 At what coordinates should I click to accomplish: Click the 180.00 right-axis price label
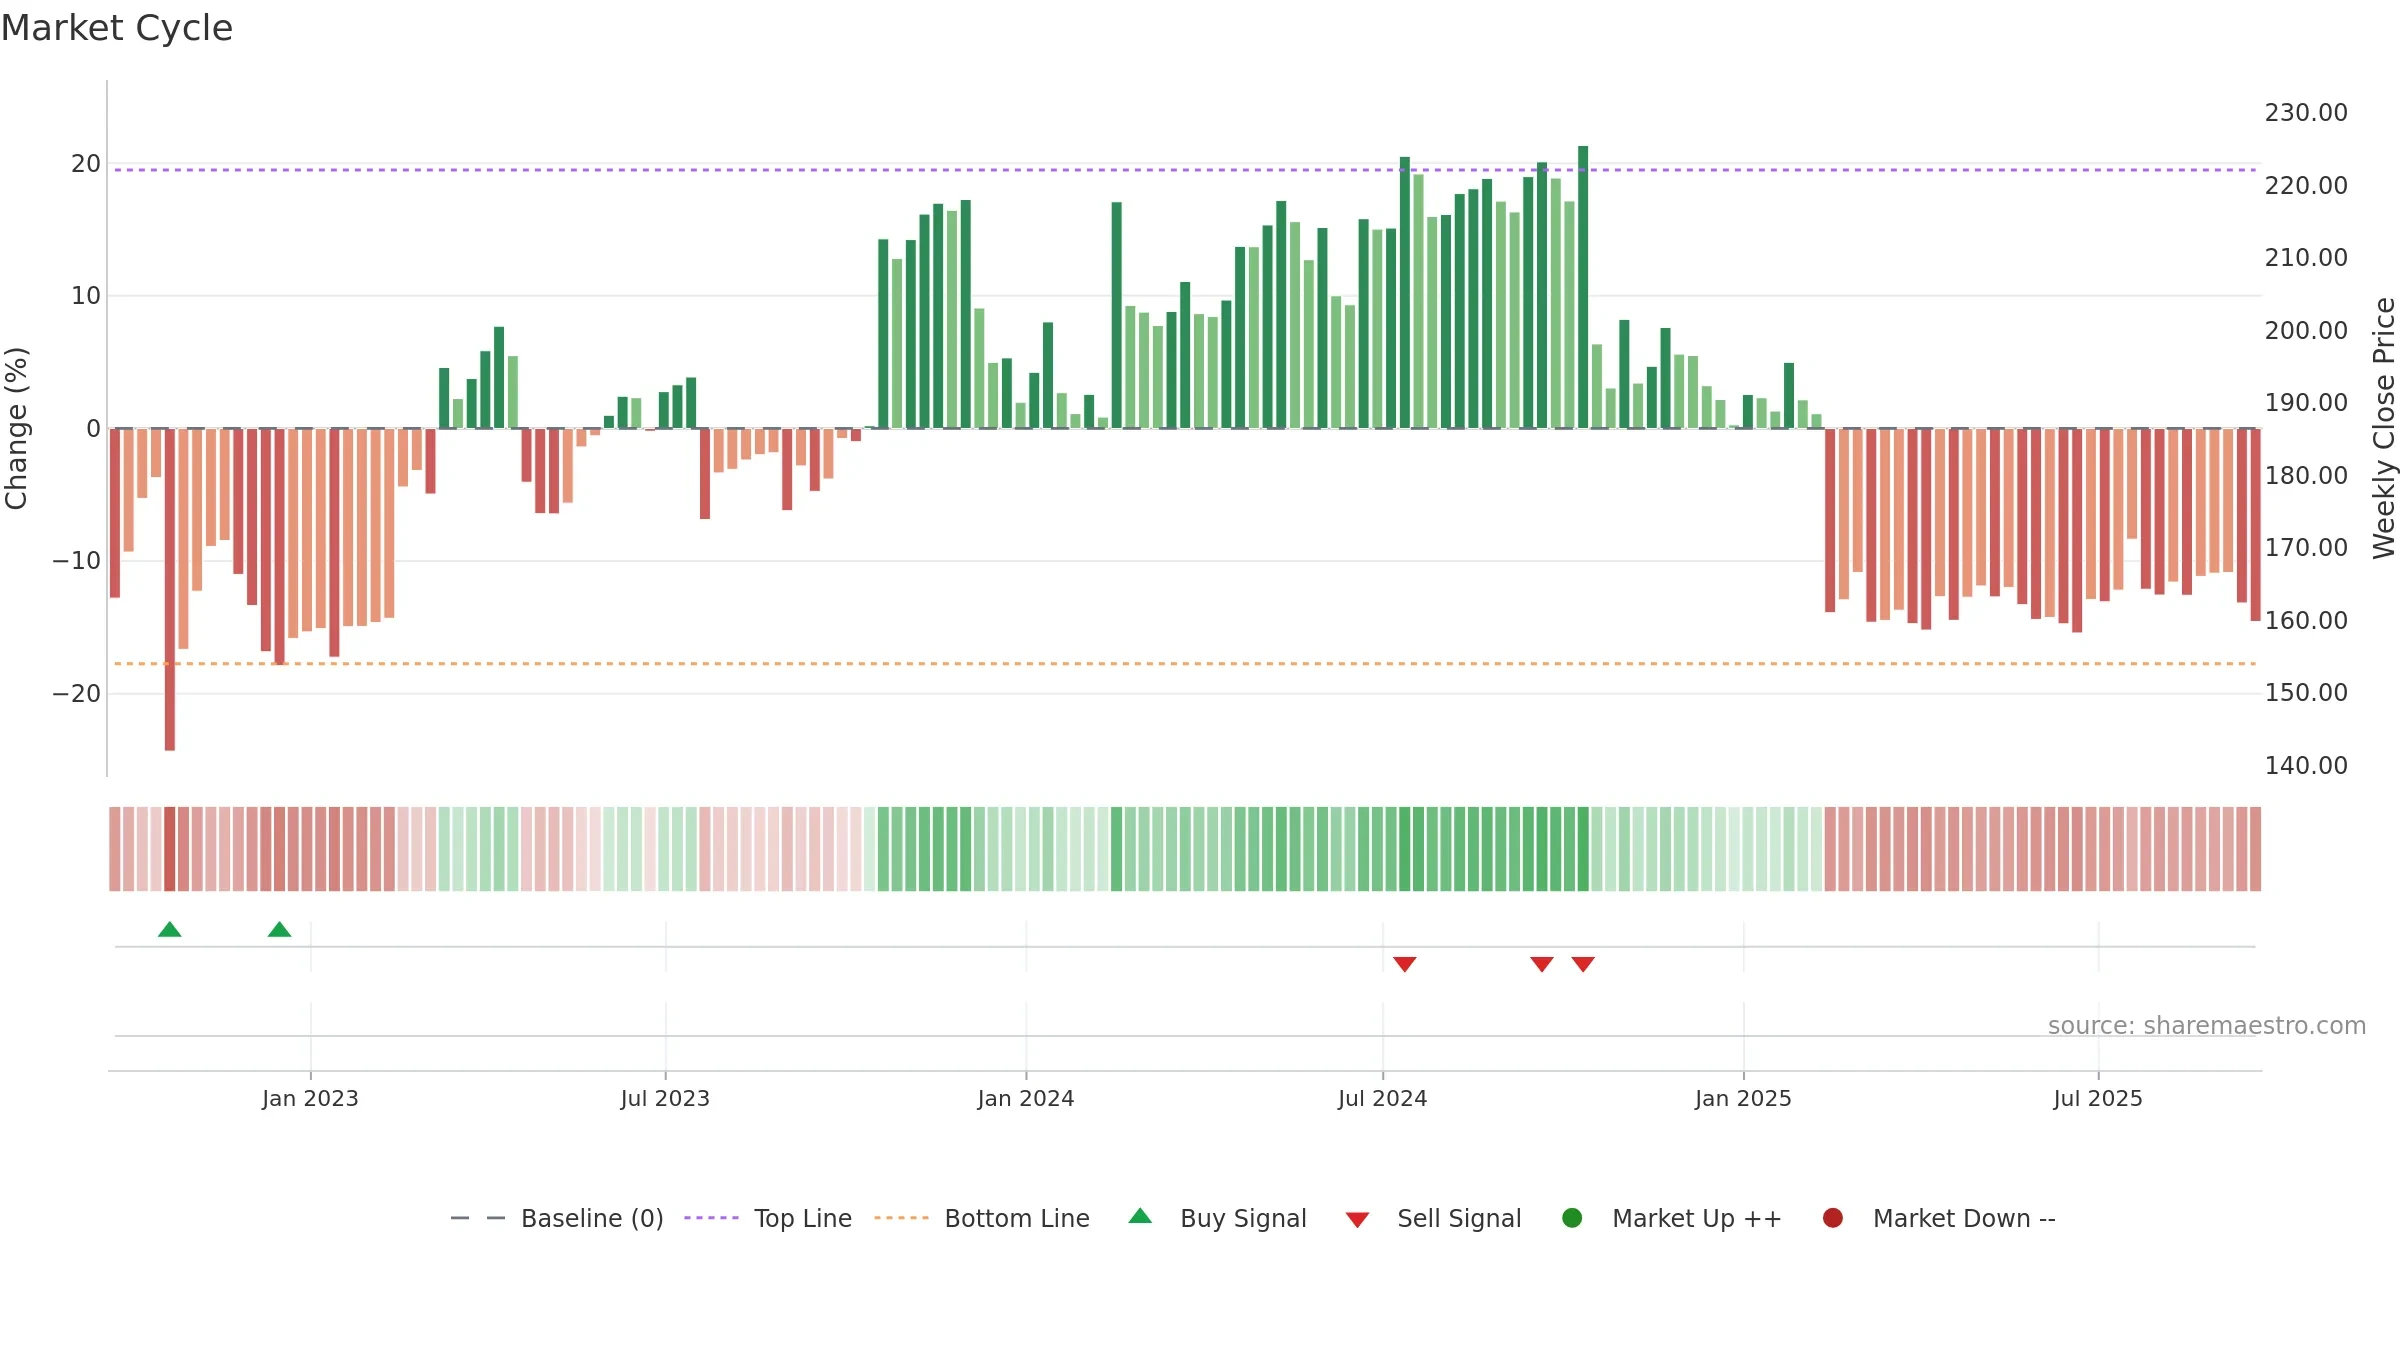[x=2306, y=476]
